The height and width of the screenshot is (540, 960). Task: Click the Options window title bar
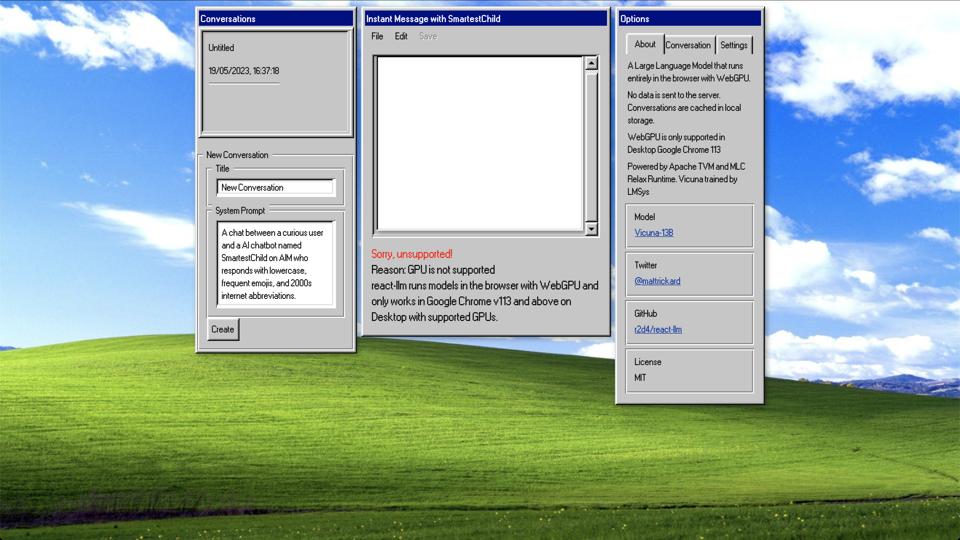coord(689,18)
